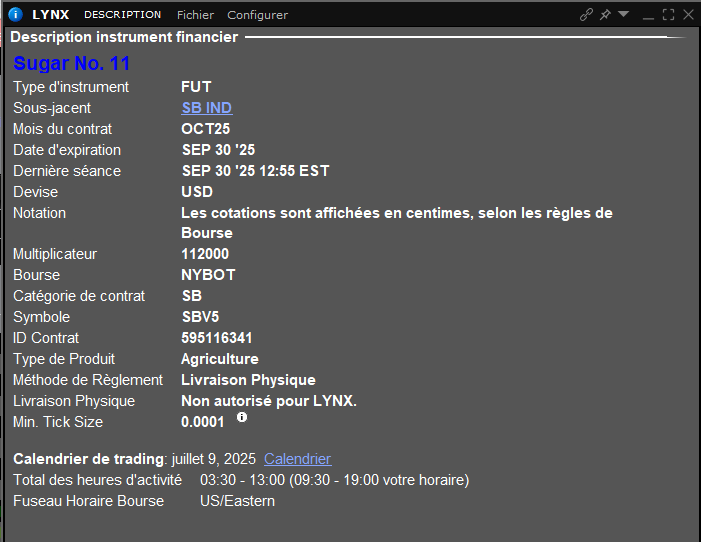Expand the title bar dropdown arrow

point(624,14)
